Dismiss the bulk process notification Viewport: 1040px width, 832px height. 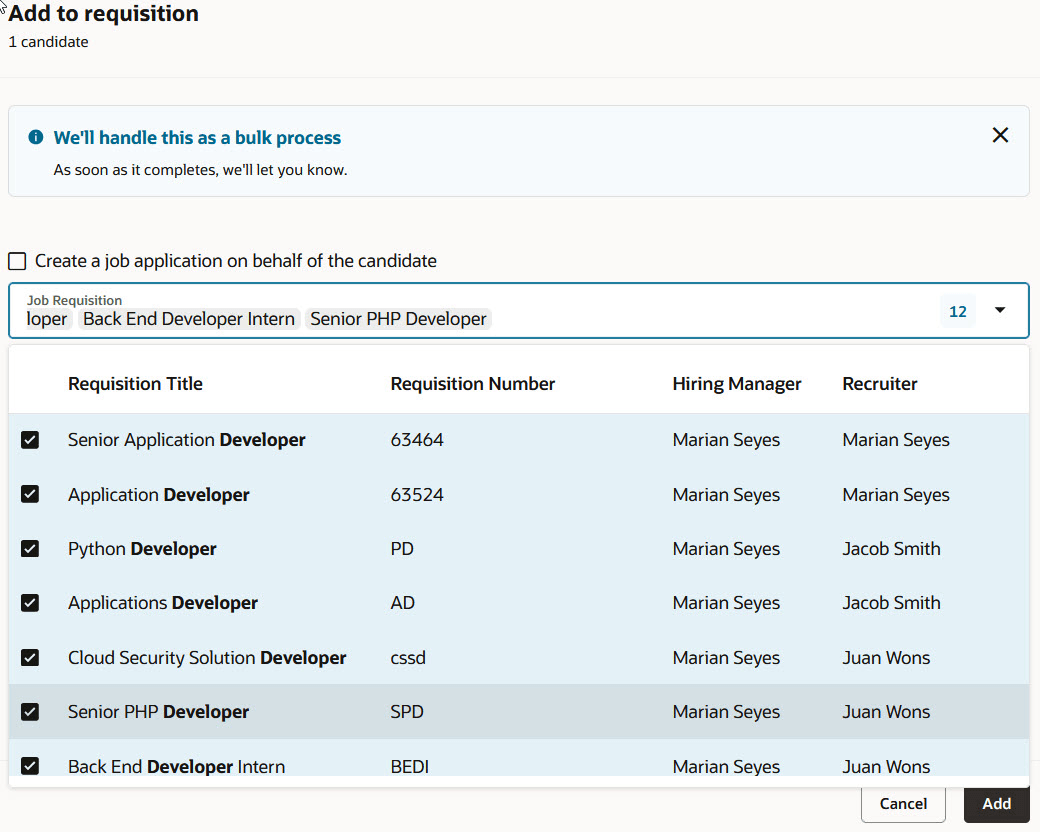[1000, 134]
